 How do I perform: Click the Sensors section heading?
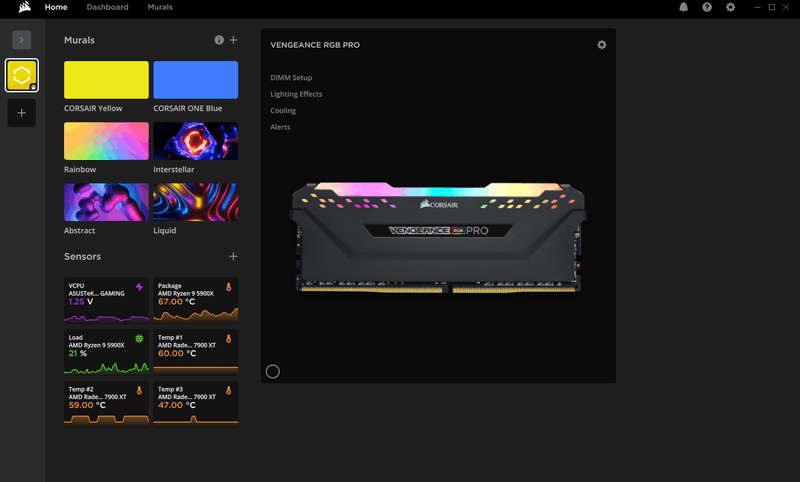[82, 256]
